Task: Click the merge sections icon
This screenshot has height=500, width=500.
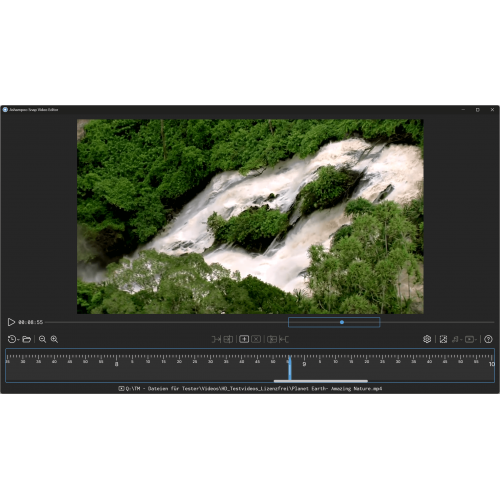Action: click(272, 339)
